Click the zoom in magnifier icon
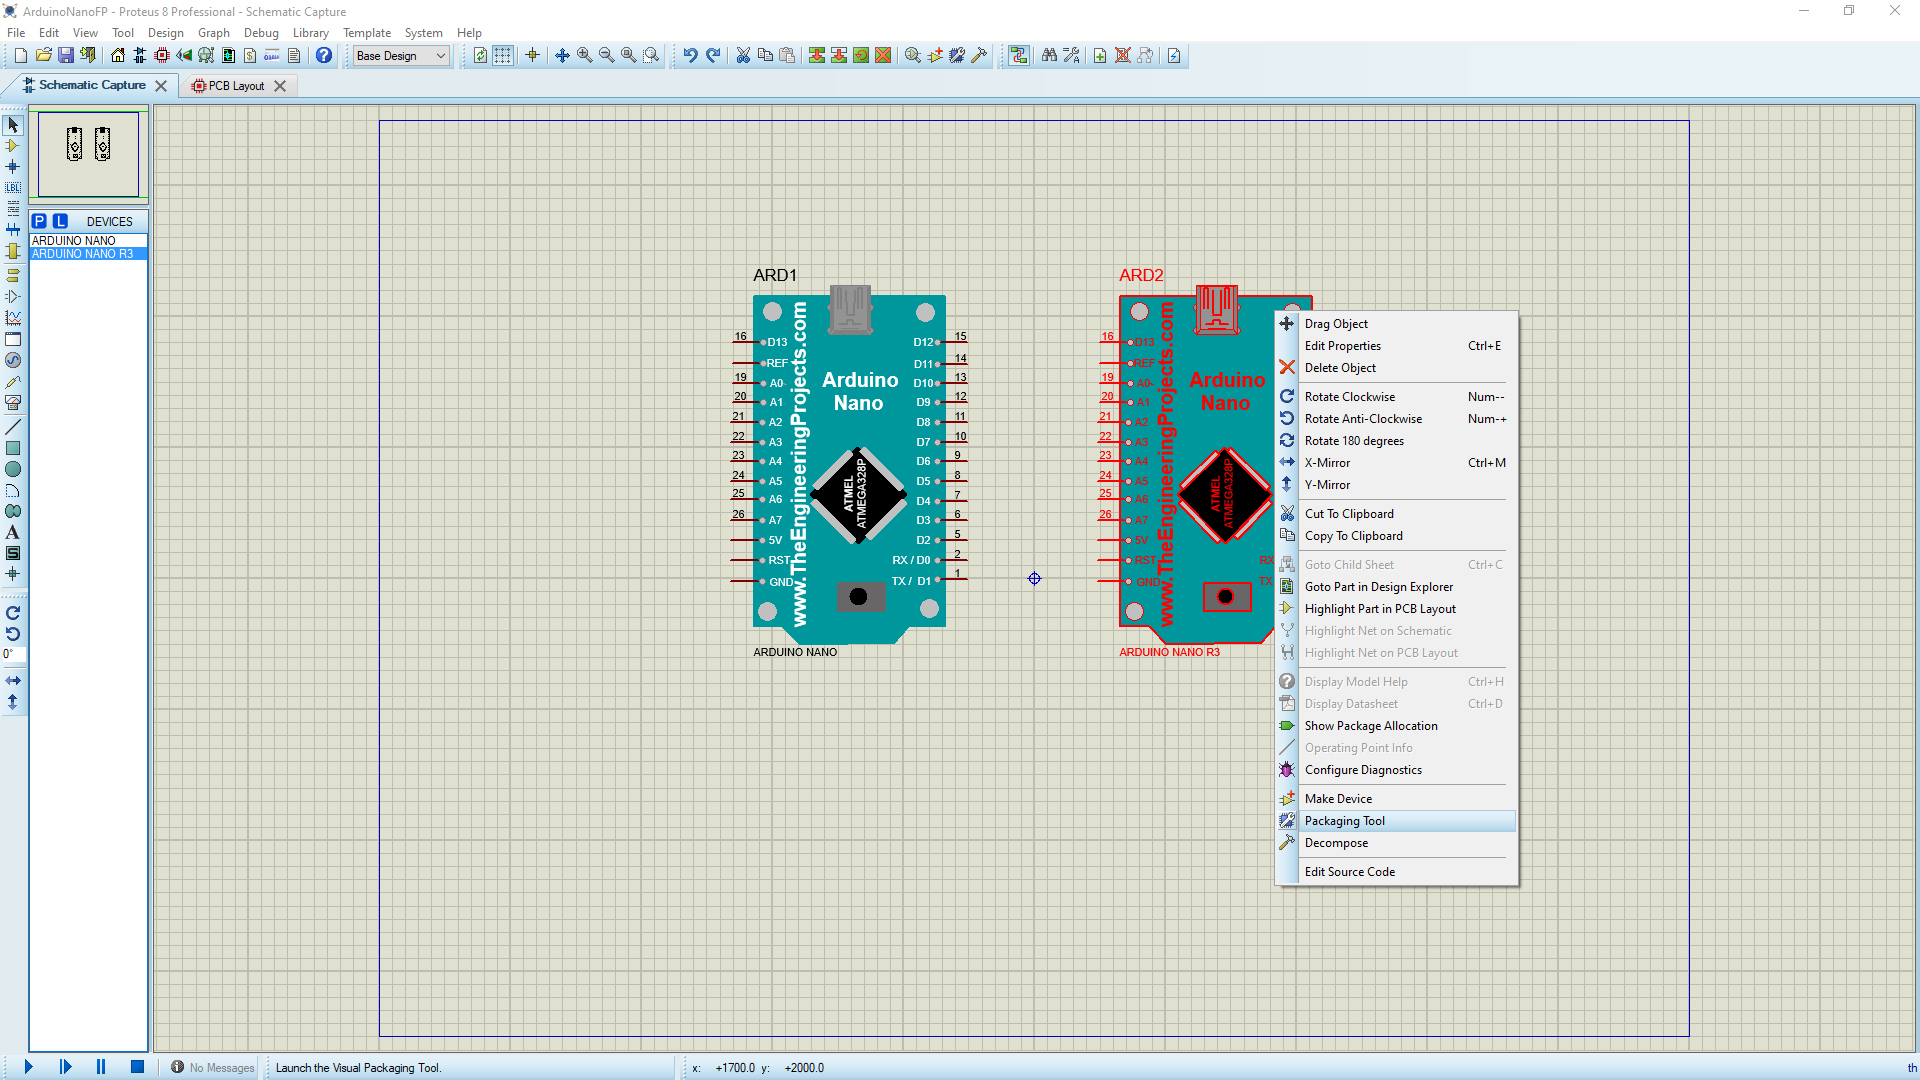Viewport: 1920px width, 1080px height. (584, 56)
